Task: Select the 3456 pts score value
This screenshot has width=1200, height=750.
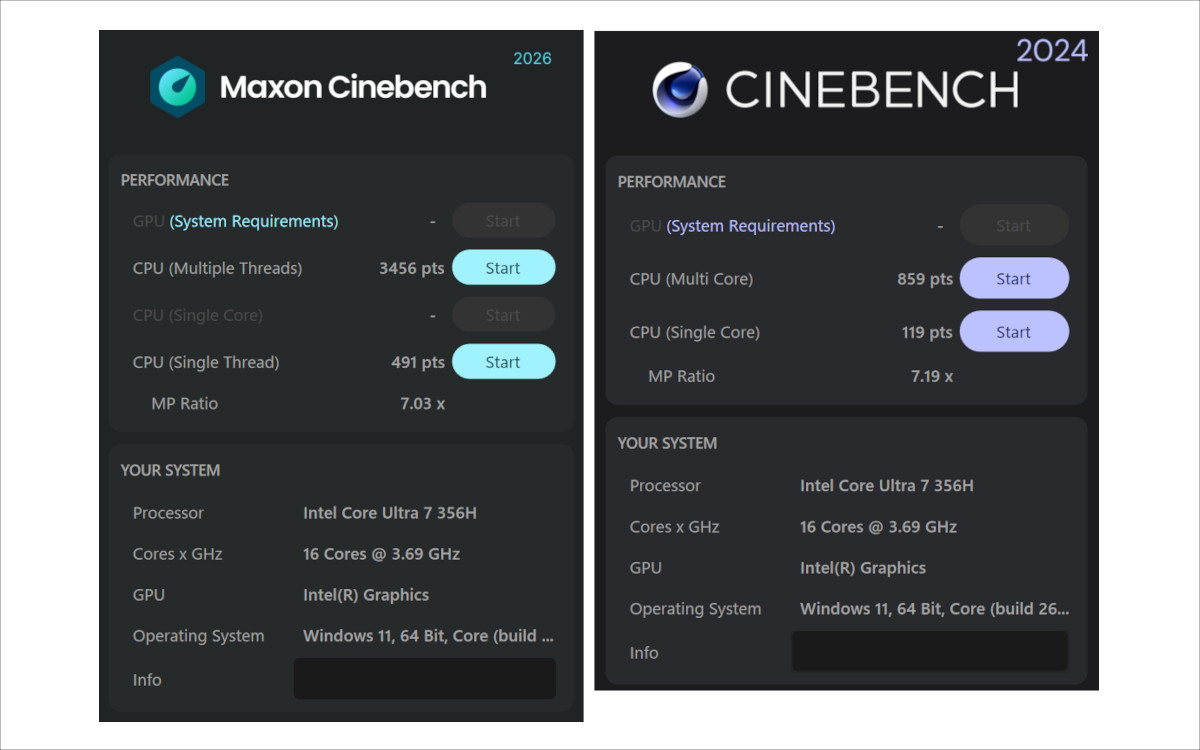Action: click(x=412, y=268)
